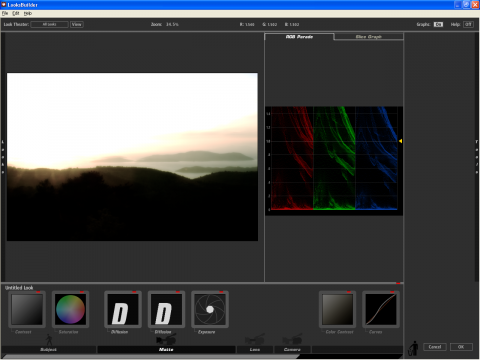Select the Exposure aperture tool
The height and width of the screenshot is (360, 480).
210,309
